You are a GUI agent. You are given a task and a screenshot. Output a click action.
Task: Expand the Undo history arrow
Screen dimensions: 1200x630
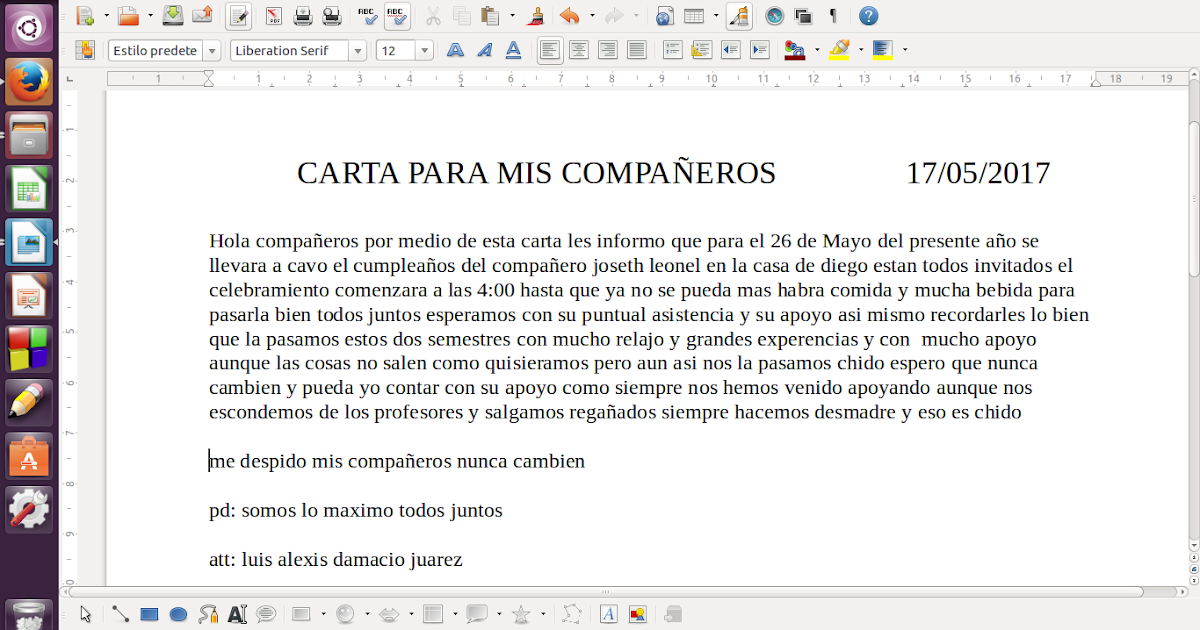pos(592,16)
